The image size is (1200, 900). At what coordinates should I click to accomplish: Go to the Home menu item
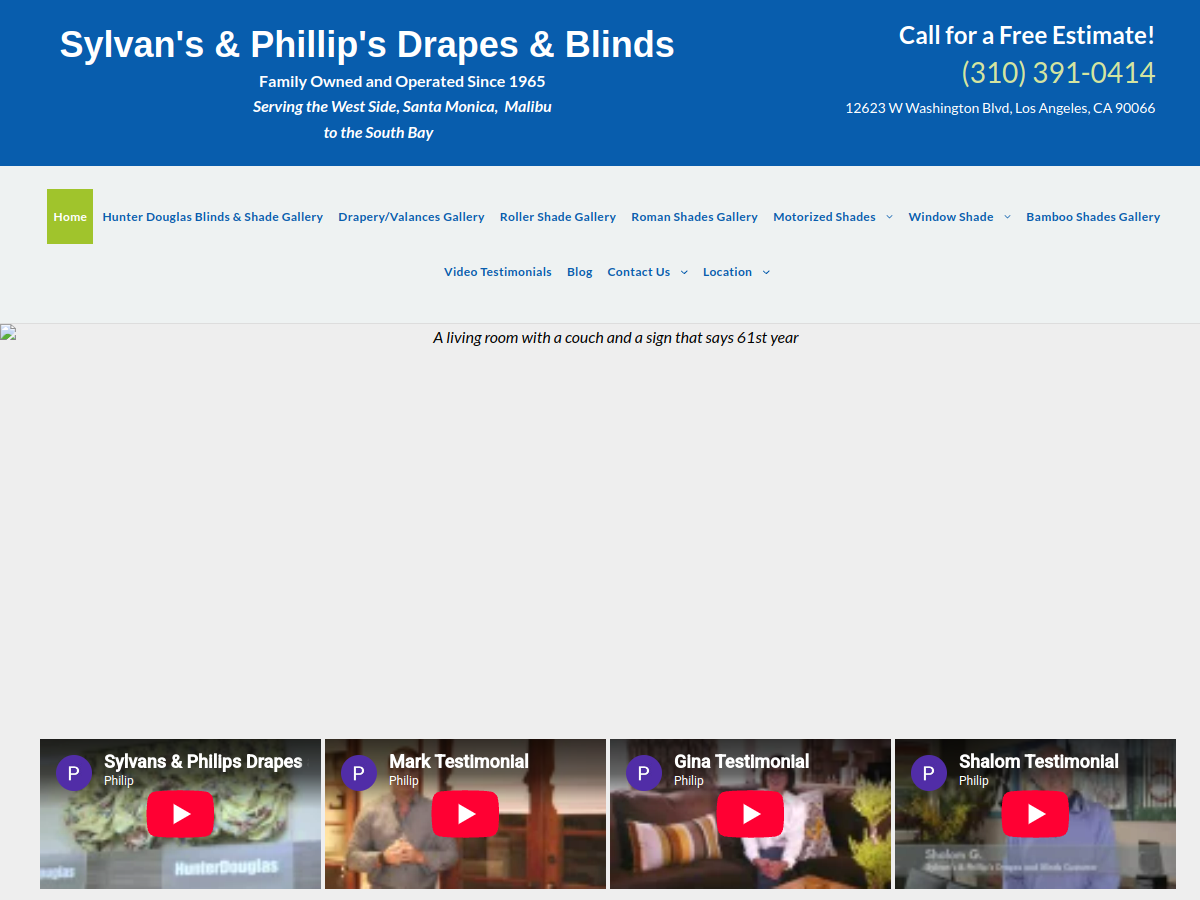[70, 216]
